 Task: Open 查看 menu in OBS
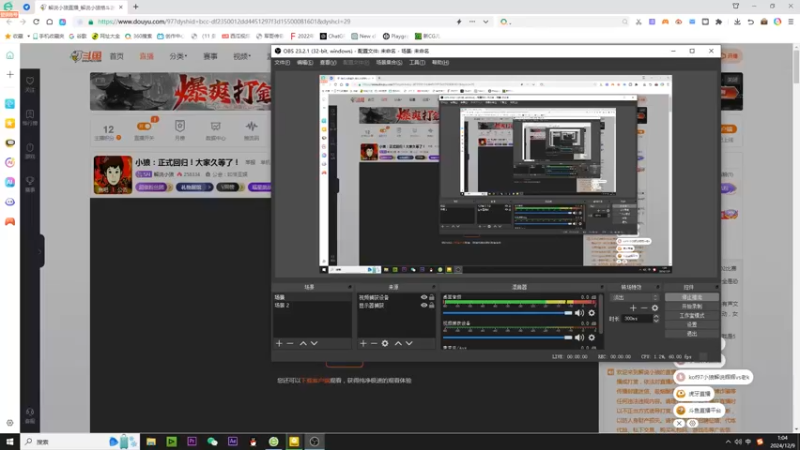[x=328, y=62]
